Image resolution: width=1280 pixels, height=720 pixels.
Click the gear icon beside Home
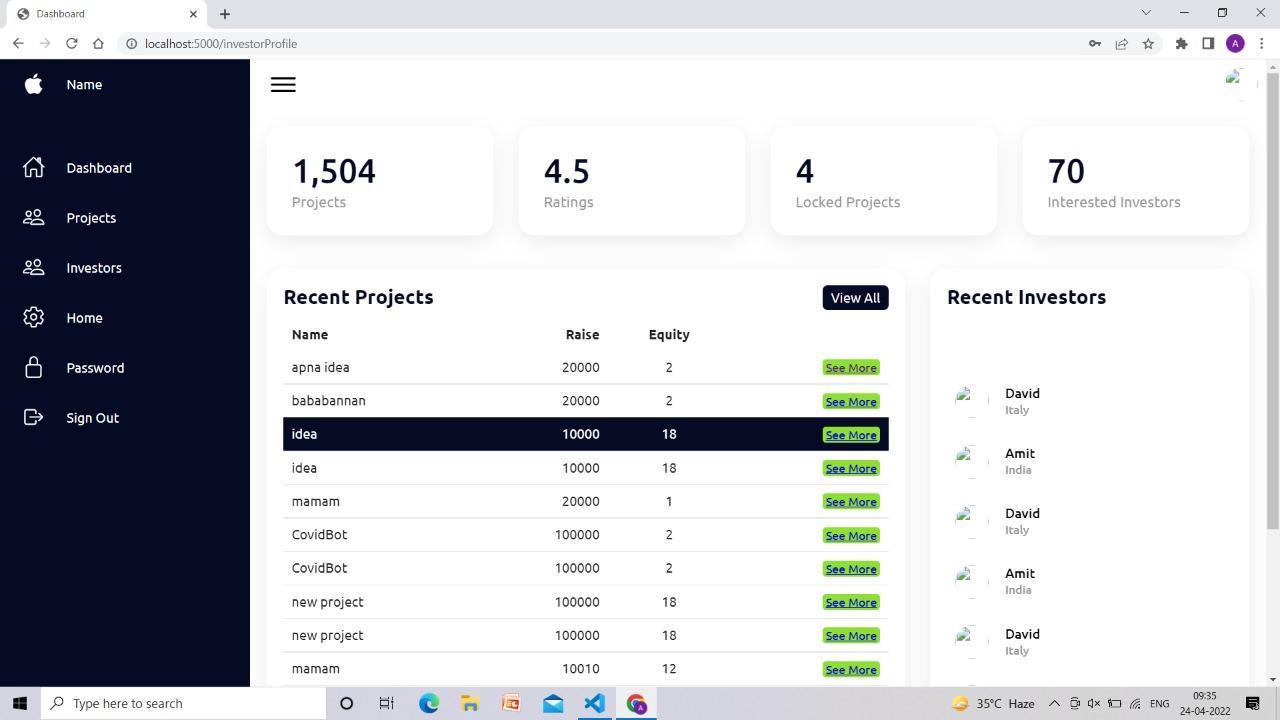(33, 318)
